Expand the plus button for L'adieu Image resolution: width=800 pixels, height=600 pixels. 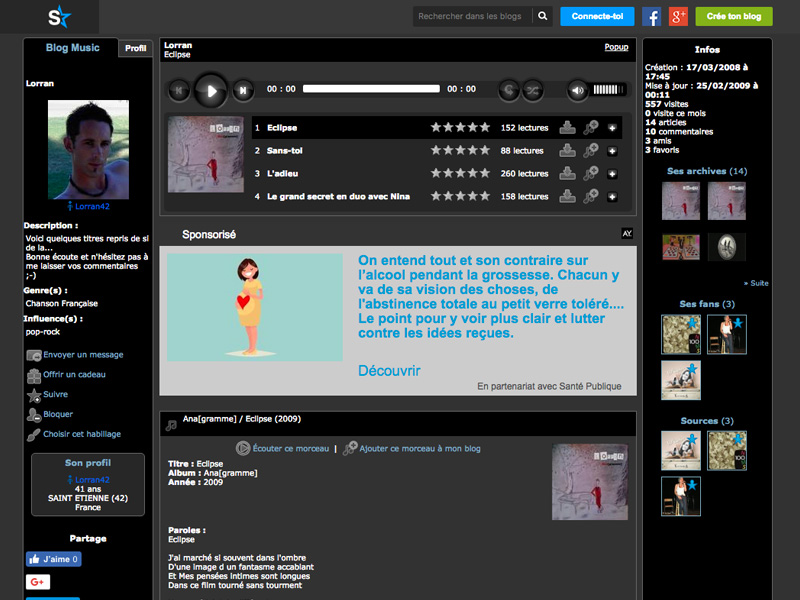click(612, 174)
